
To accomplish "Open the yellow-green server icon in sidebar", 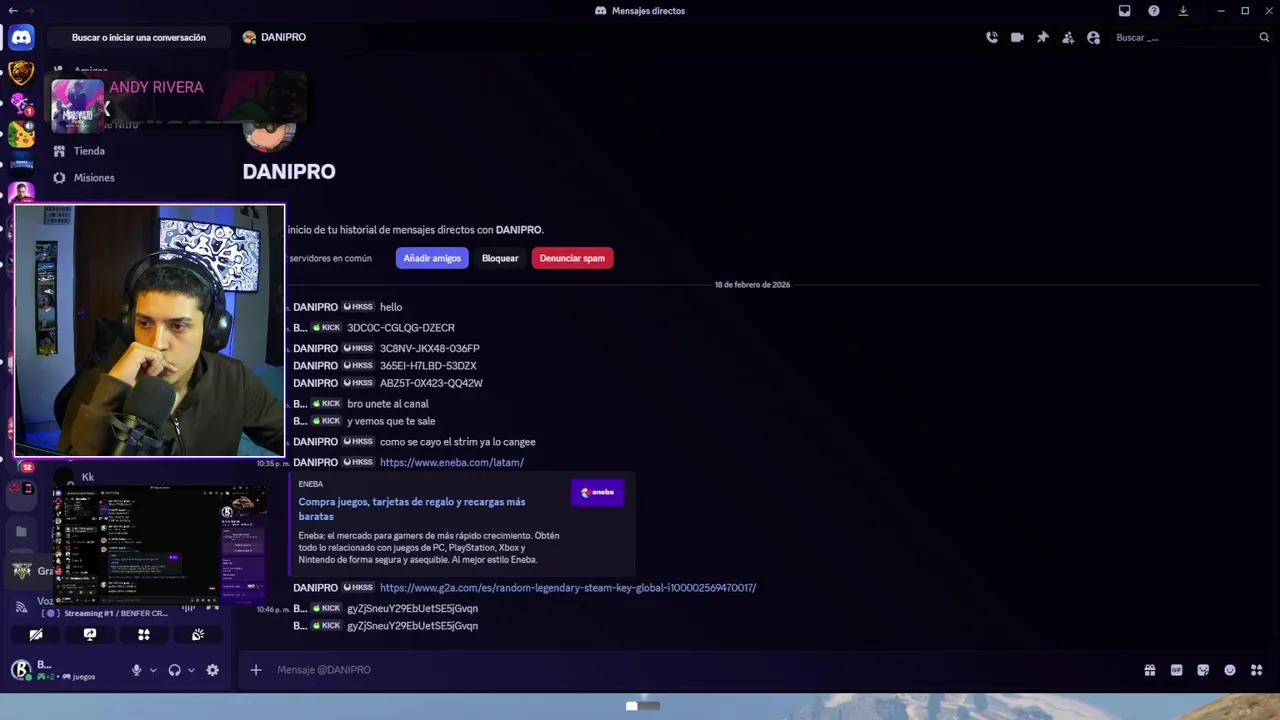I will [21, 133].
